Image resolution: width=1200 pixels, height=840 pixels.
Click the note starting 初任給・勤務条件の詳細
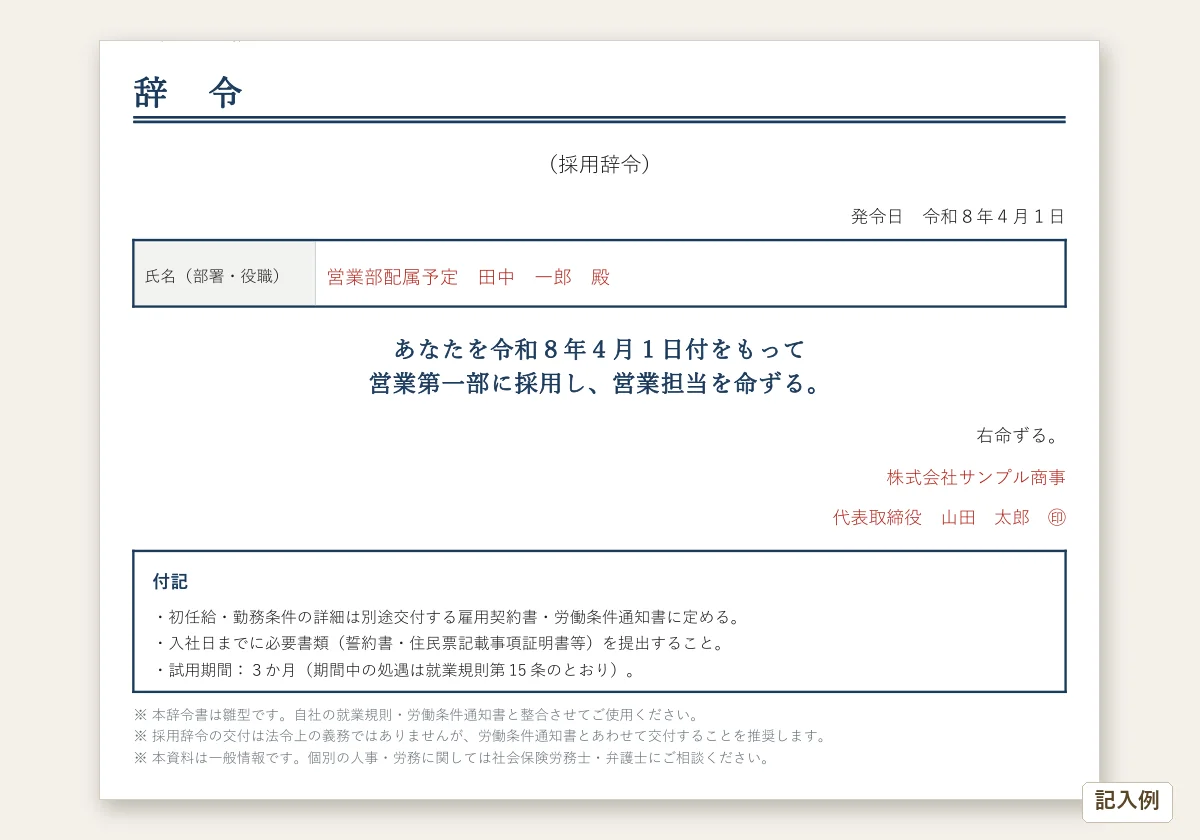(x=447, y=617)
